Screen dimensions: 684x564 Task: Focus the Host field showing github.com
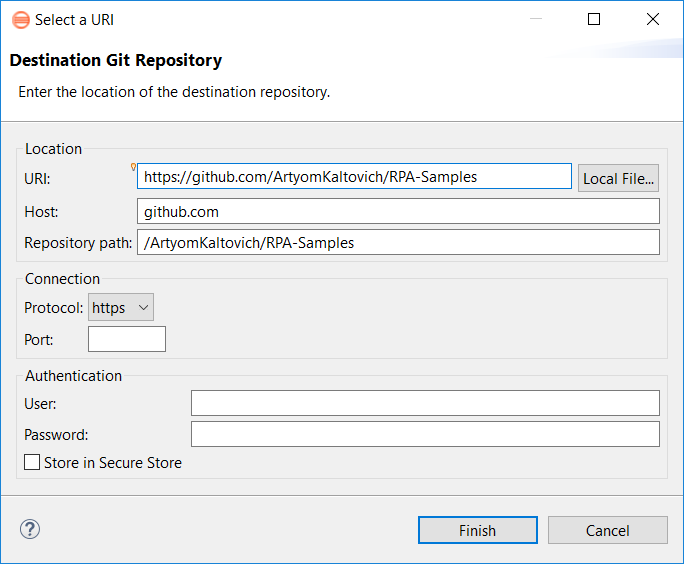coord(398,211)
